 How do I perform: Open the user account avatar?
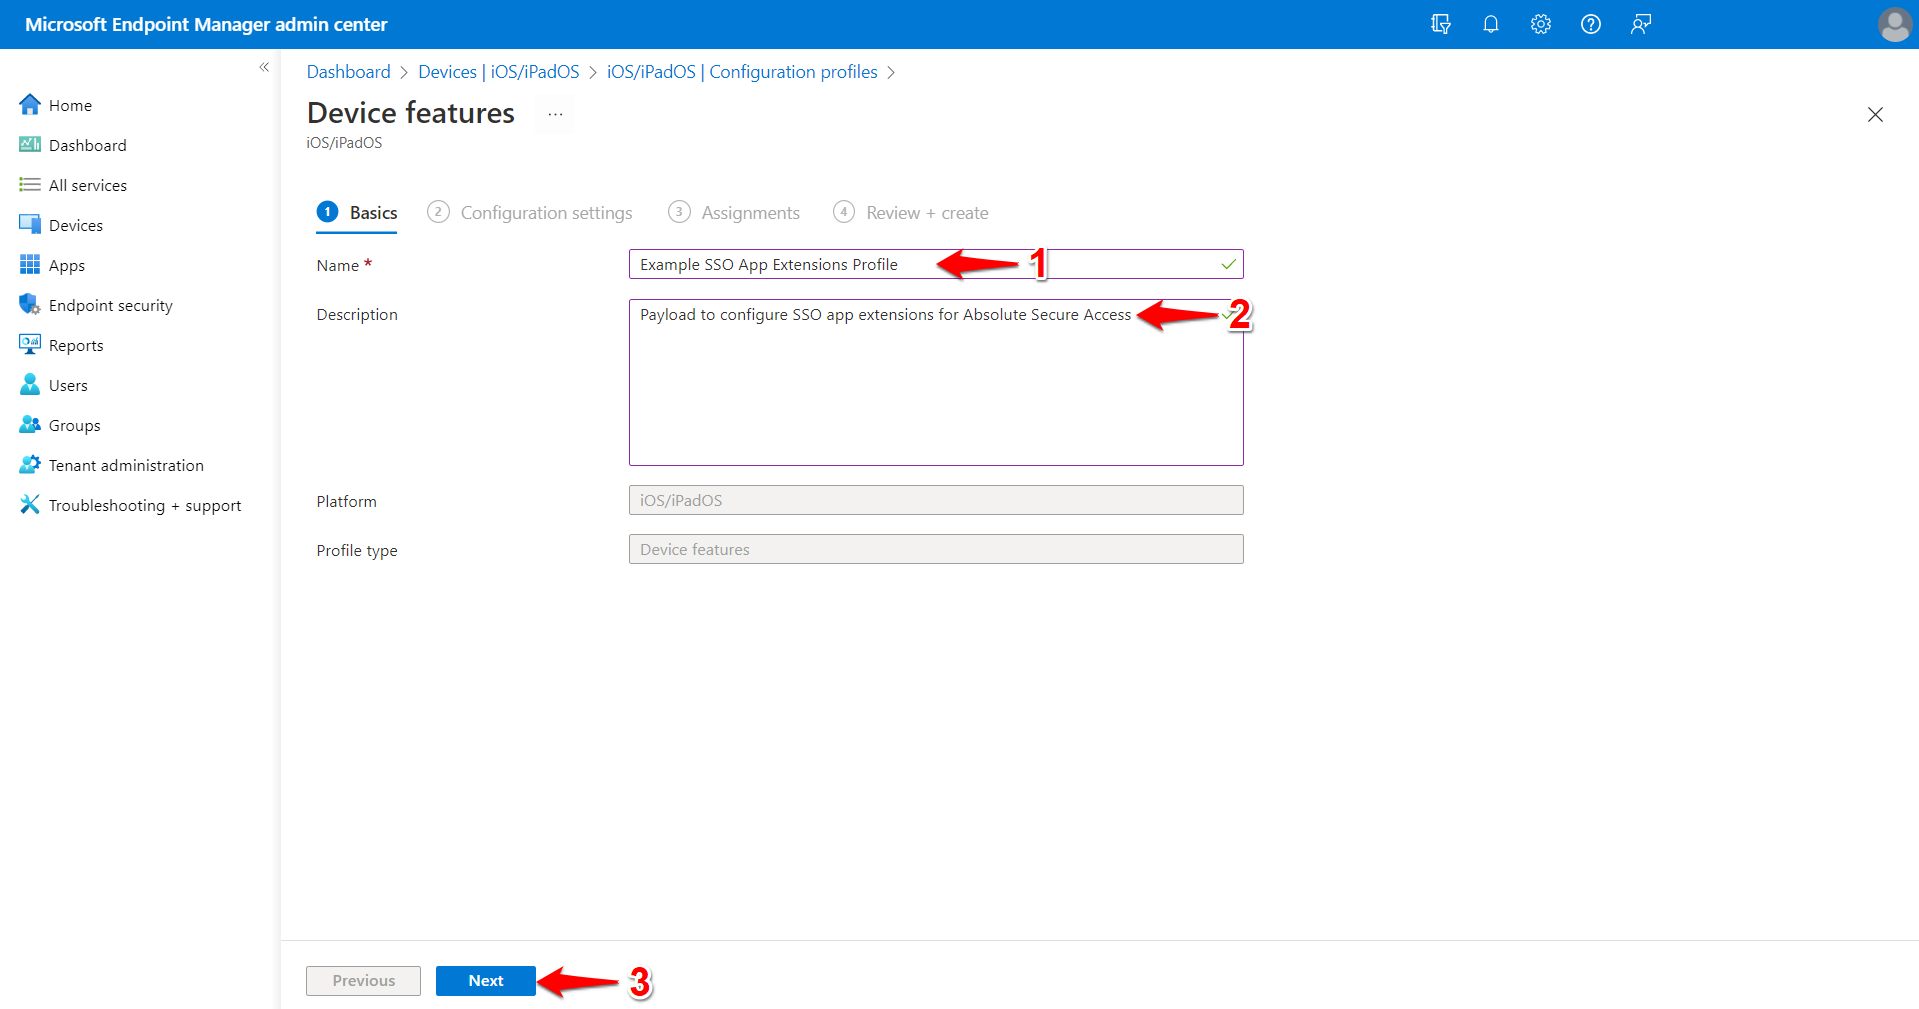(1894, 24)
